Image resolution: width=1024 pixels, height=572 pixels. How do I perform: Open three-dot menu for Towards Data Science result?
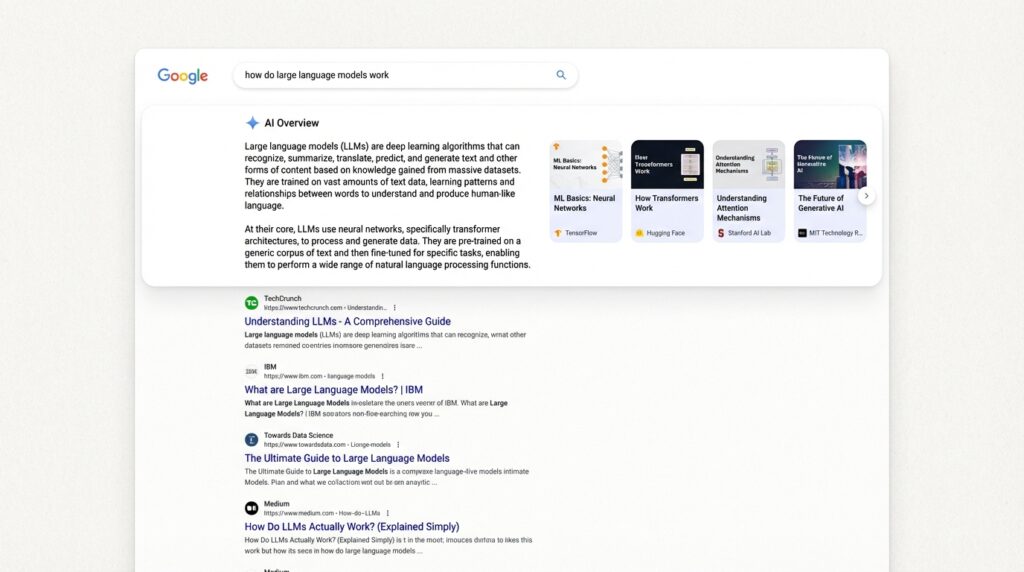[398, 445]
